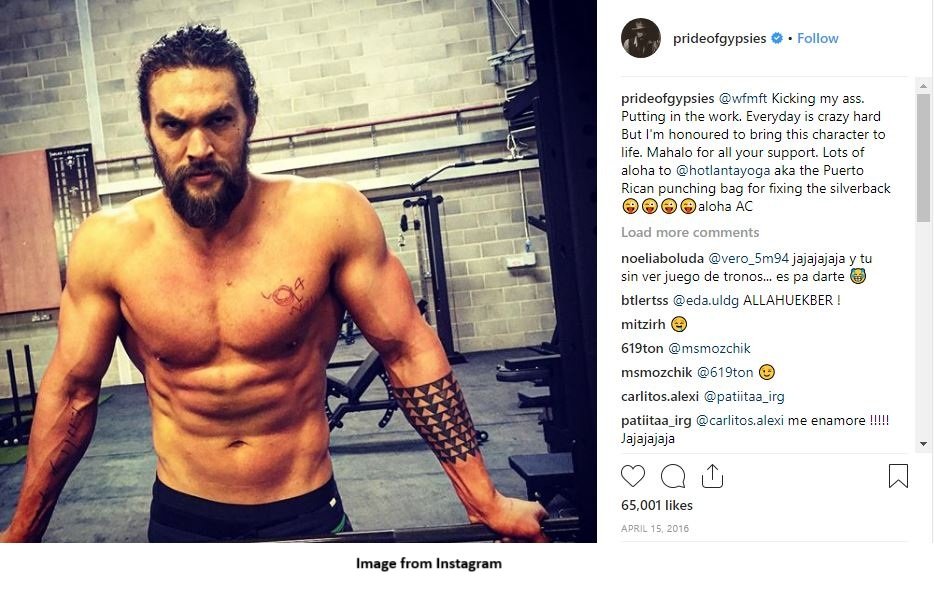Open the prideofgypsies profile avatar
The image size is (934, 589).
(640, 38)
